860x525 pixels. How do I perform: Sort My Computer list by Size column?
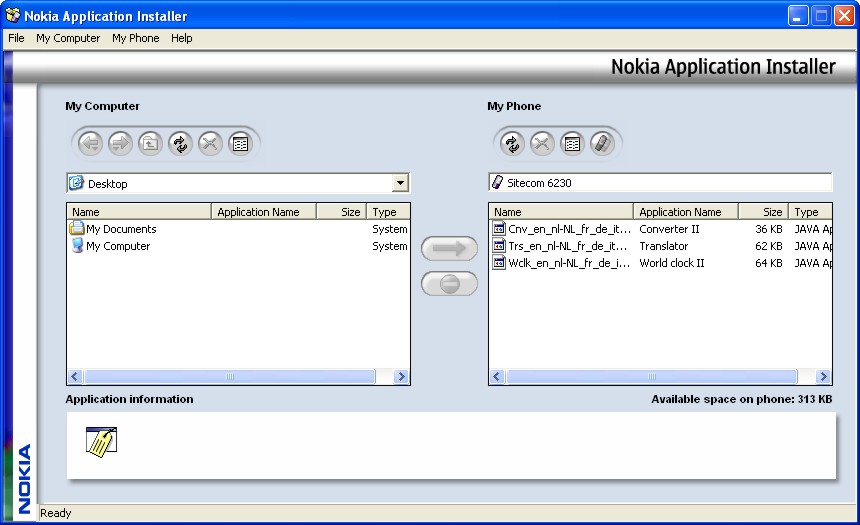pos(341,212)
